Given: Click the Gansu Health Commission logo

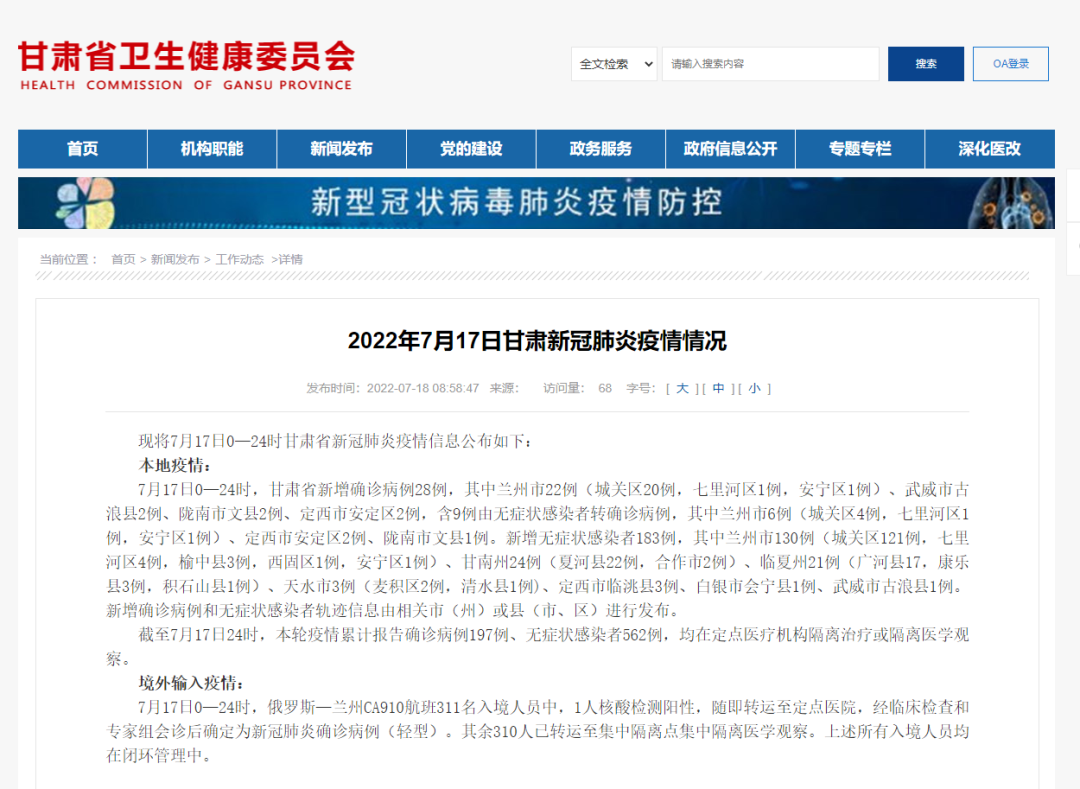Looking at the screenshot, I should coord(186,65).
